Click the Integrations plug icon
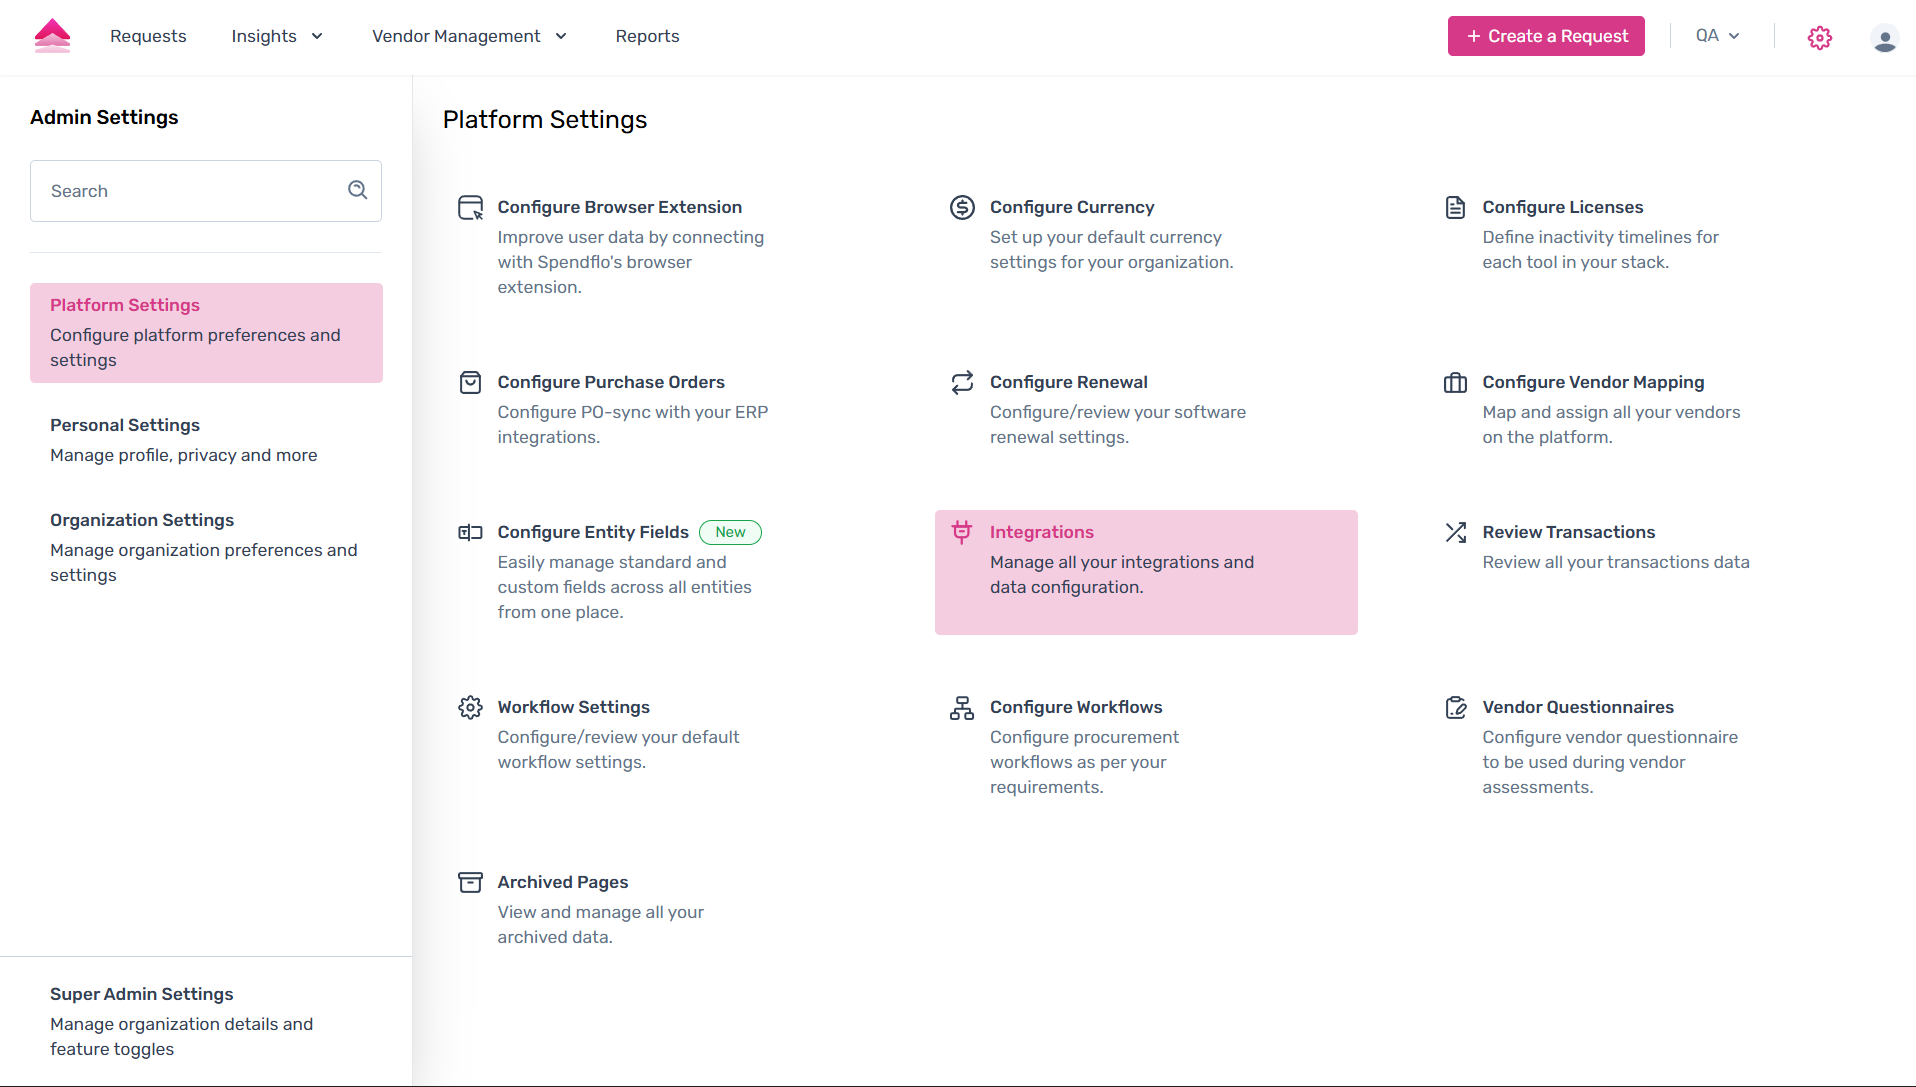Viewport: 1916px width, 1087px height. pyautogui.click(x=962, y=532)
